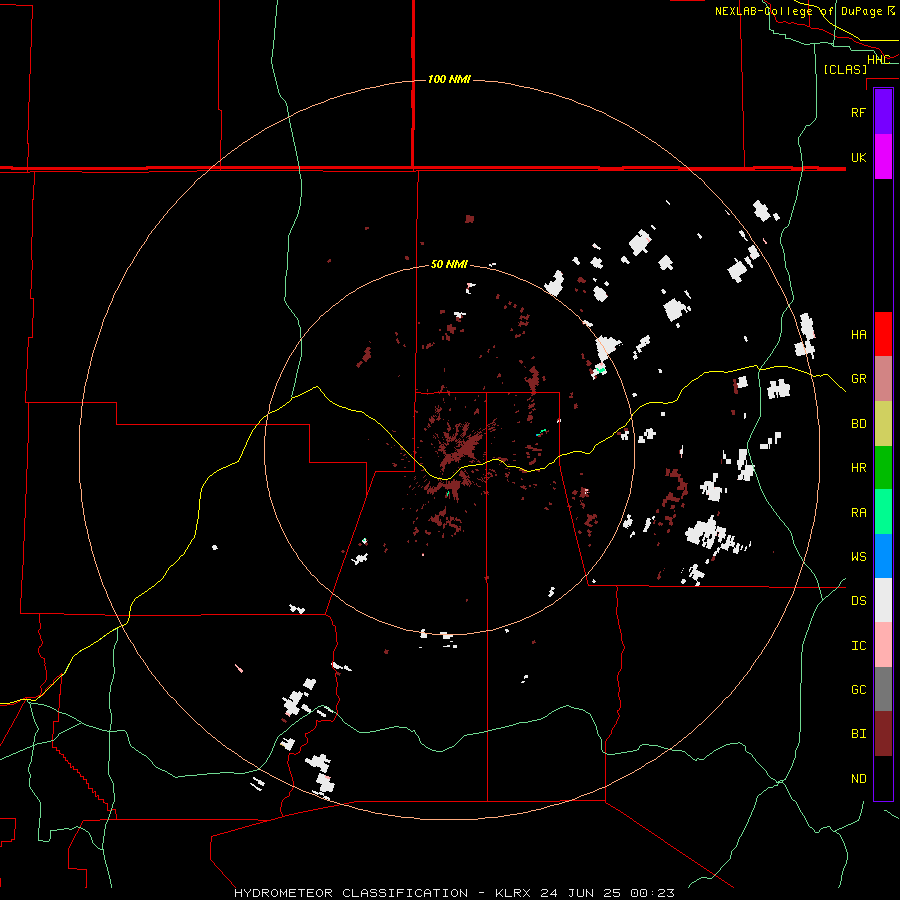Click the magenta UK legend color swatch
900x900 pixels.
click(883, 157)
